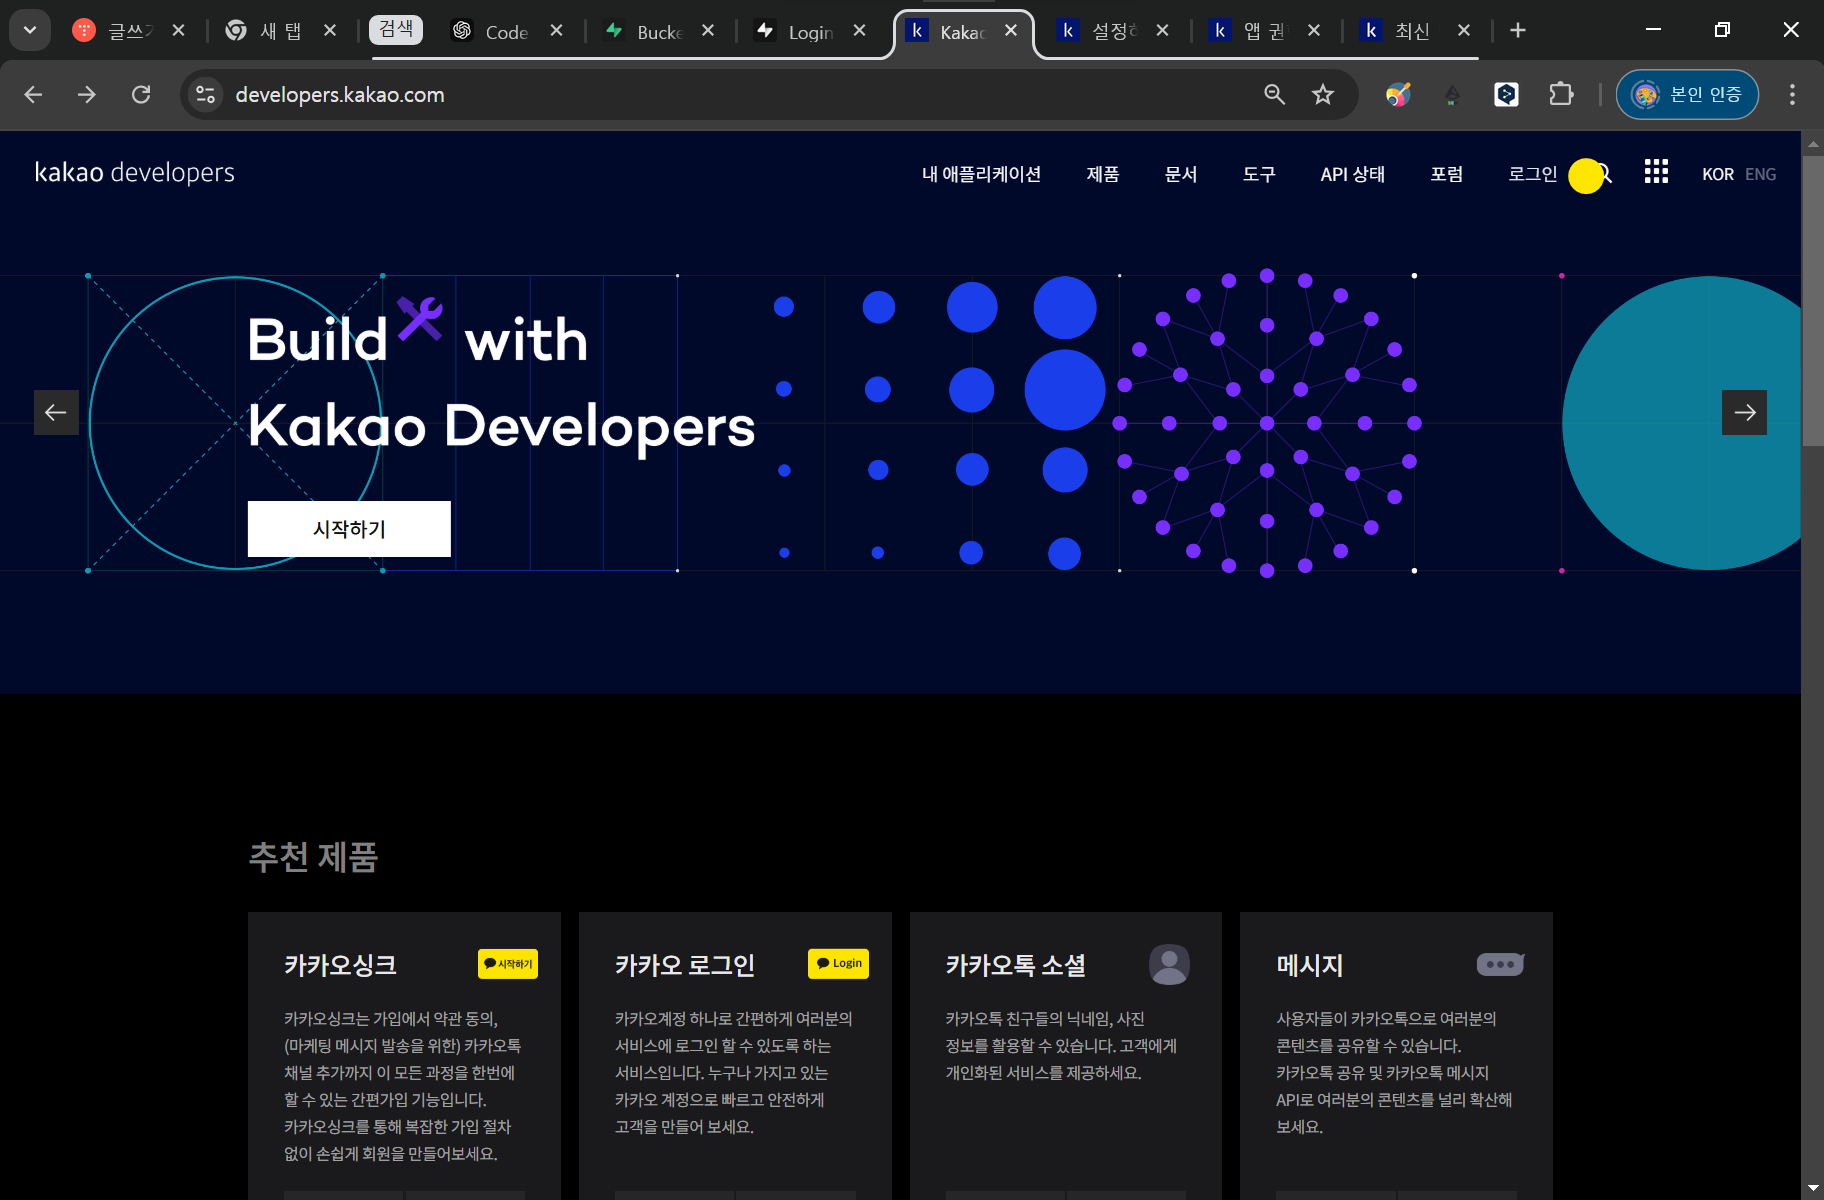The height and width of the screenshot is (1200, 1824).
Task: Click the kakao developers logo
Action: (135, 173)
